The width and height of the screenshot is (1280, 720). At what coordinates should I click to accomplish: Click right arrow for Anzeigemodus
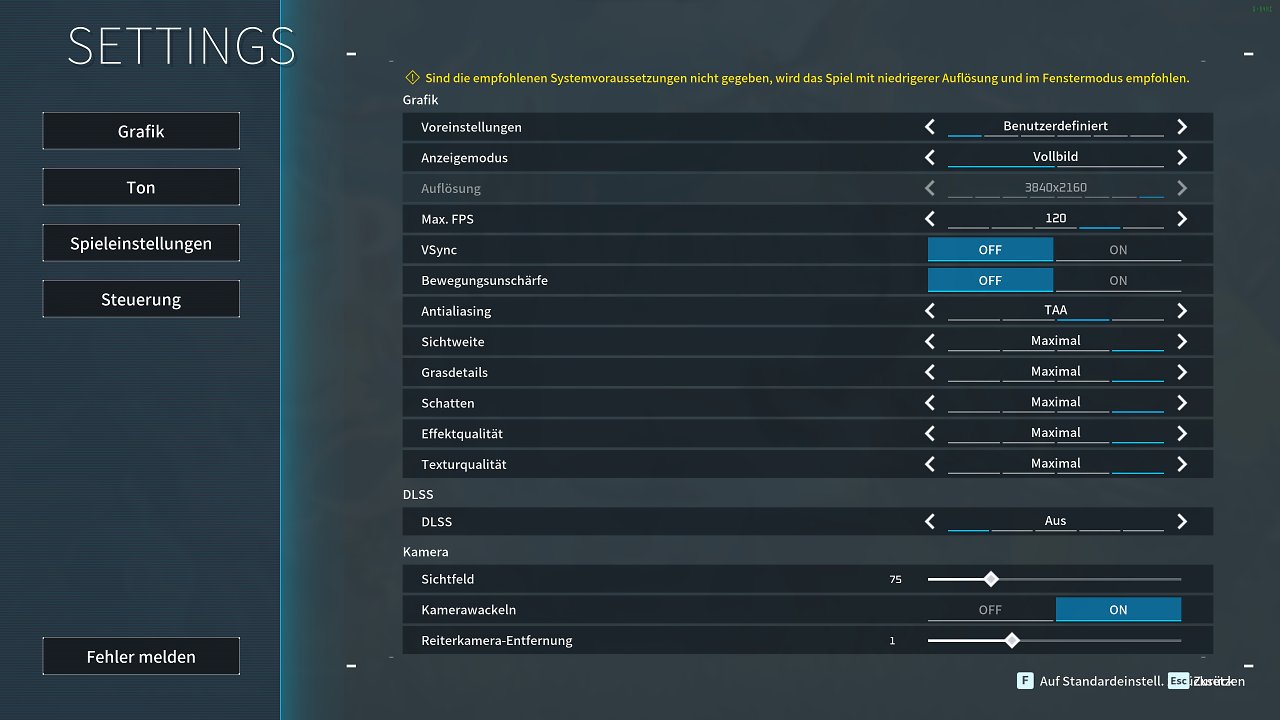pyautogui.click(x=1182, y=158)
